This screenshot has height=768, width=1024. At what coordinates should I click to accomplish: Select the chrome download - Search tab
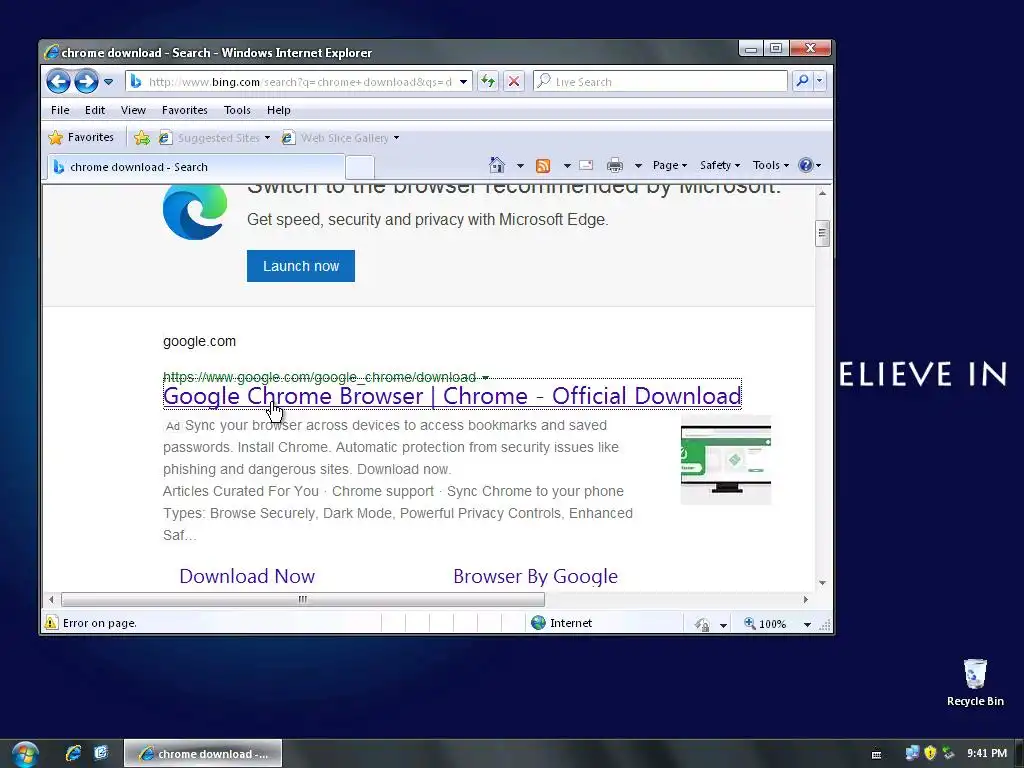(x=196, y=167)
